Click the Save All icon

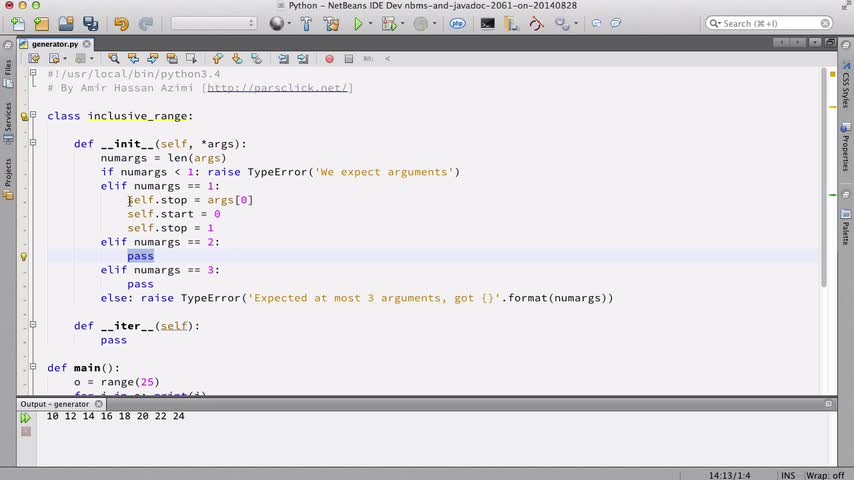[x=90, y=23]
